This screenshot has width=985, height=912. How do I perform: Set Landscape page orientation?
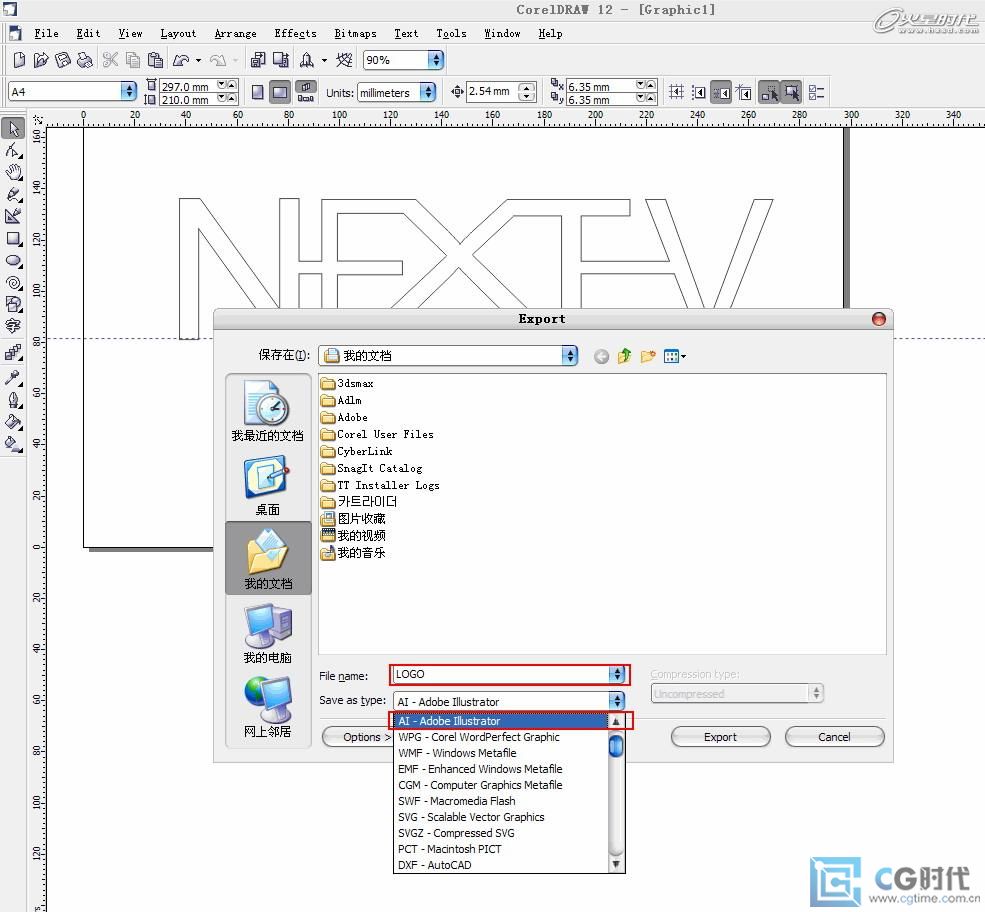click(x=280, y=92)
